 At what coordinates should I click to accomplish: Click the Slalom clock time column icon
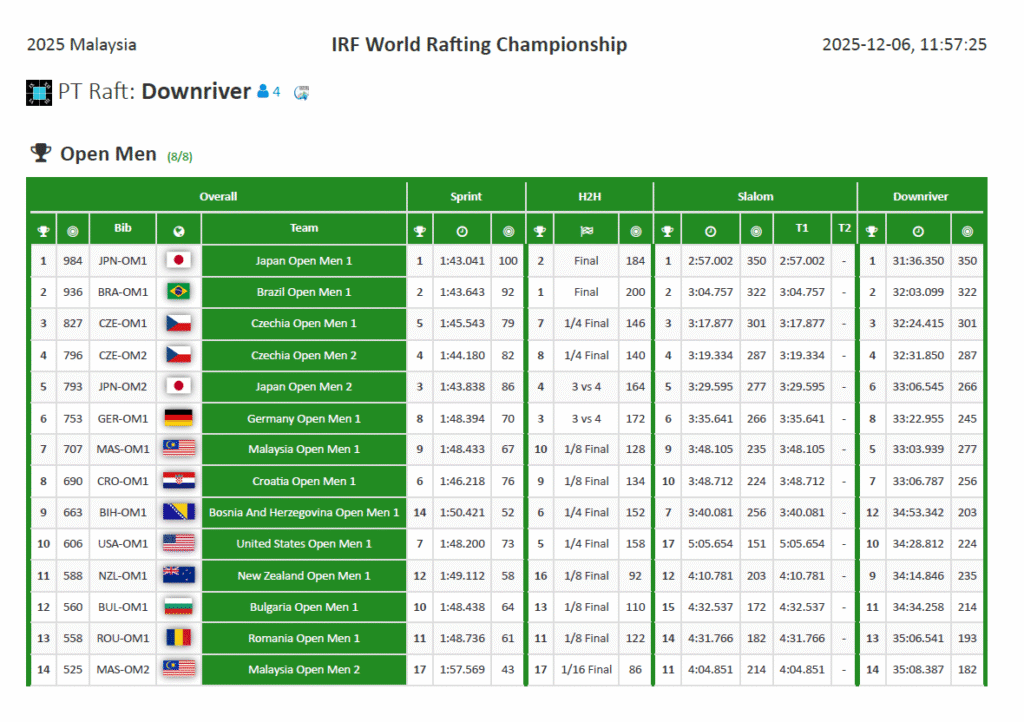point(709,231)
